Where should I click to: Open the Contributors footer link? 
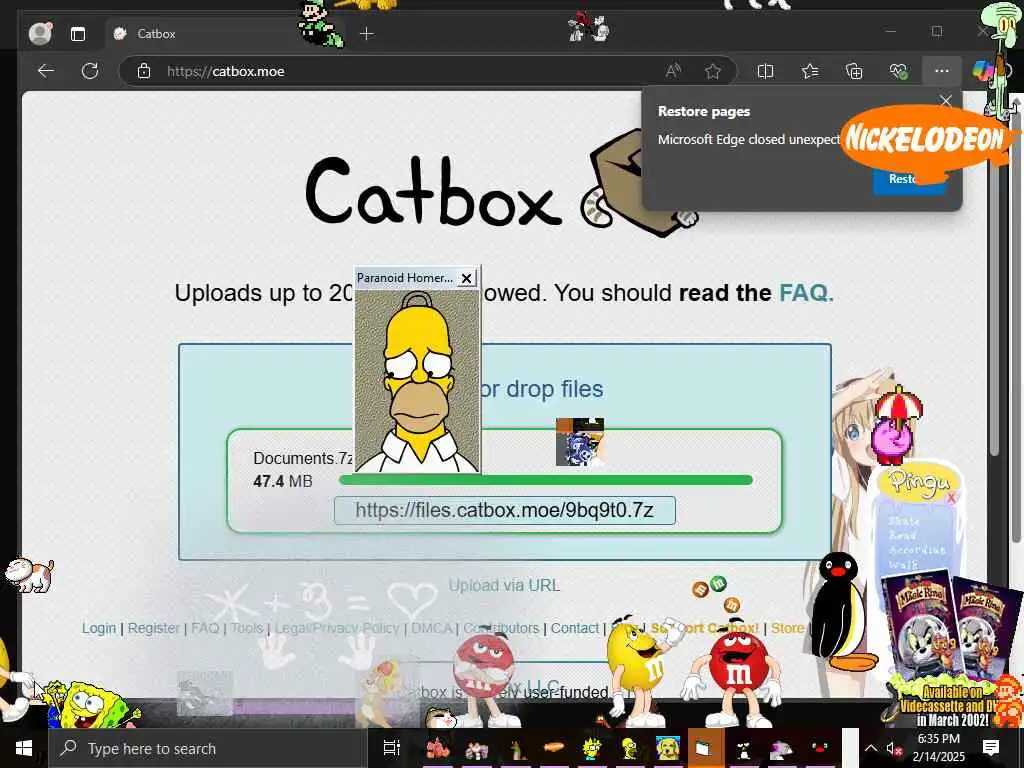[x=501, y=628]
